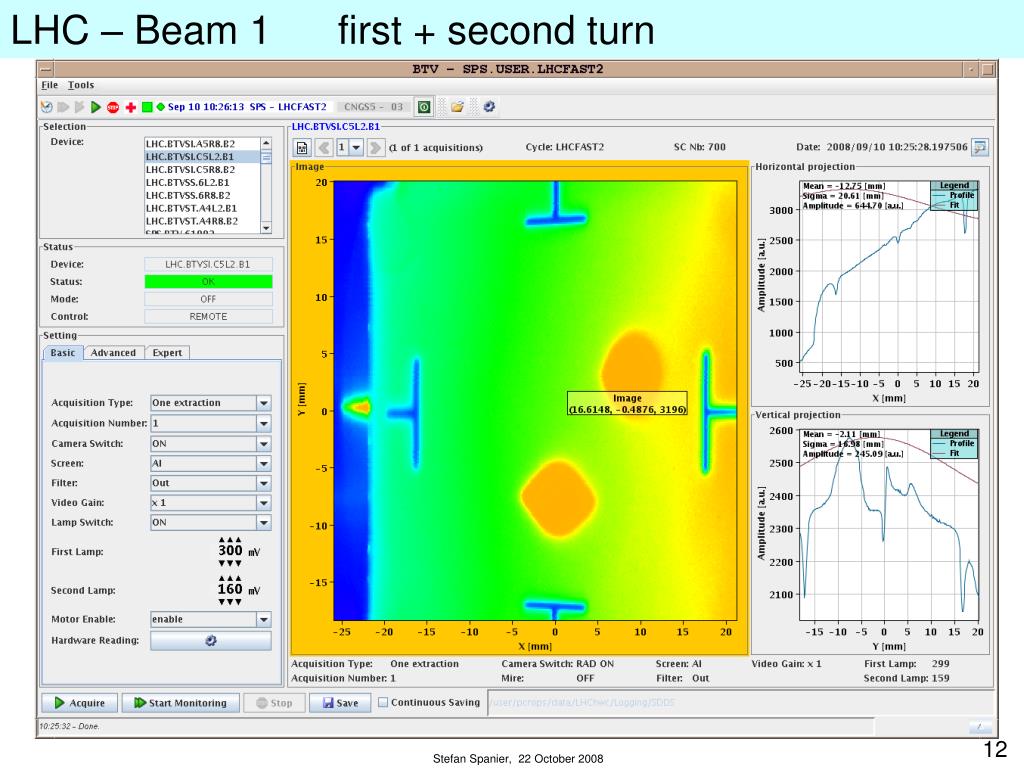
Task: Click the second greyed-out skip arrow in toolbar
Action: 80,106
